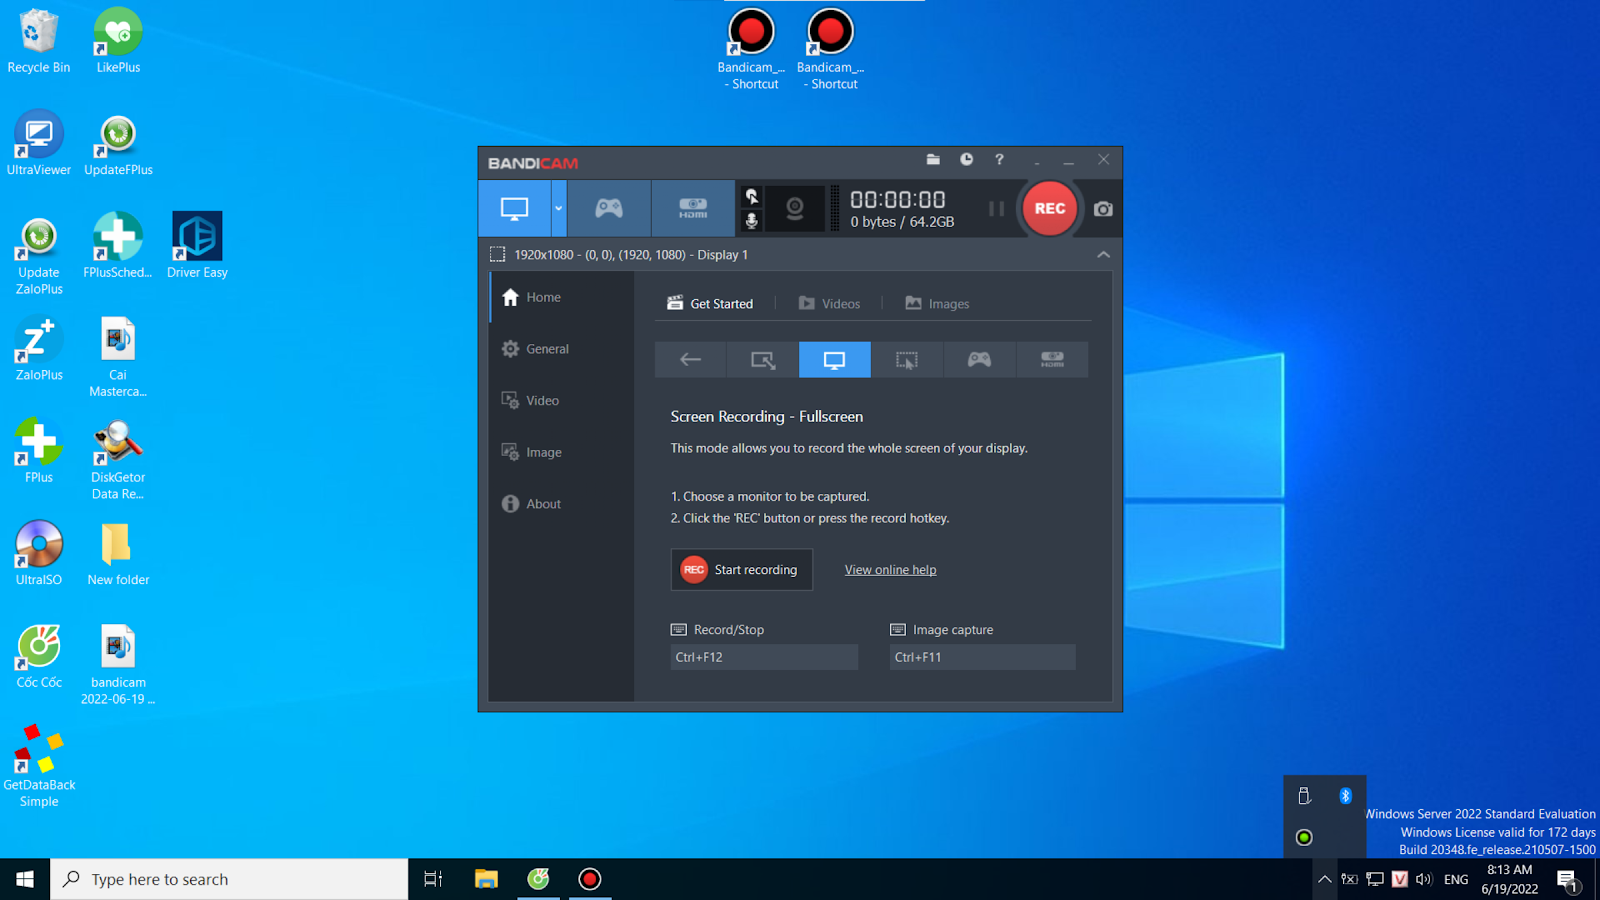Choose rectangle-on-screen mode in Get Started row
The image size is (1600, 900).
763,360
